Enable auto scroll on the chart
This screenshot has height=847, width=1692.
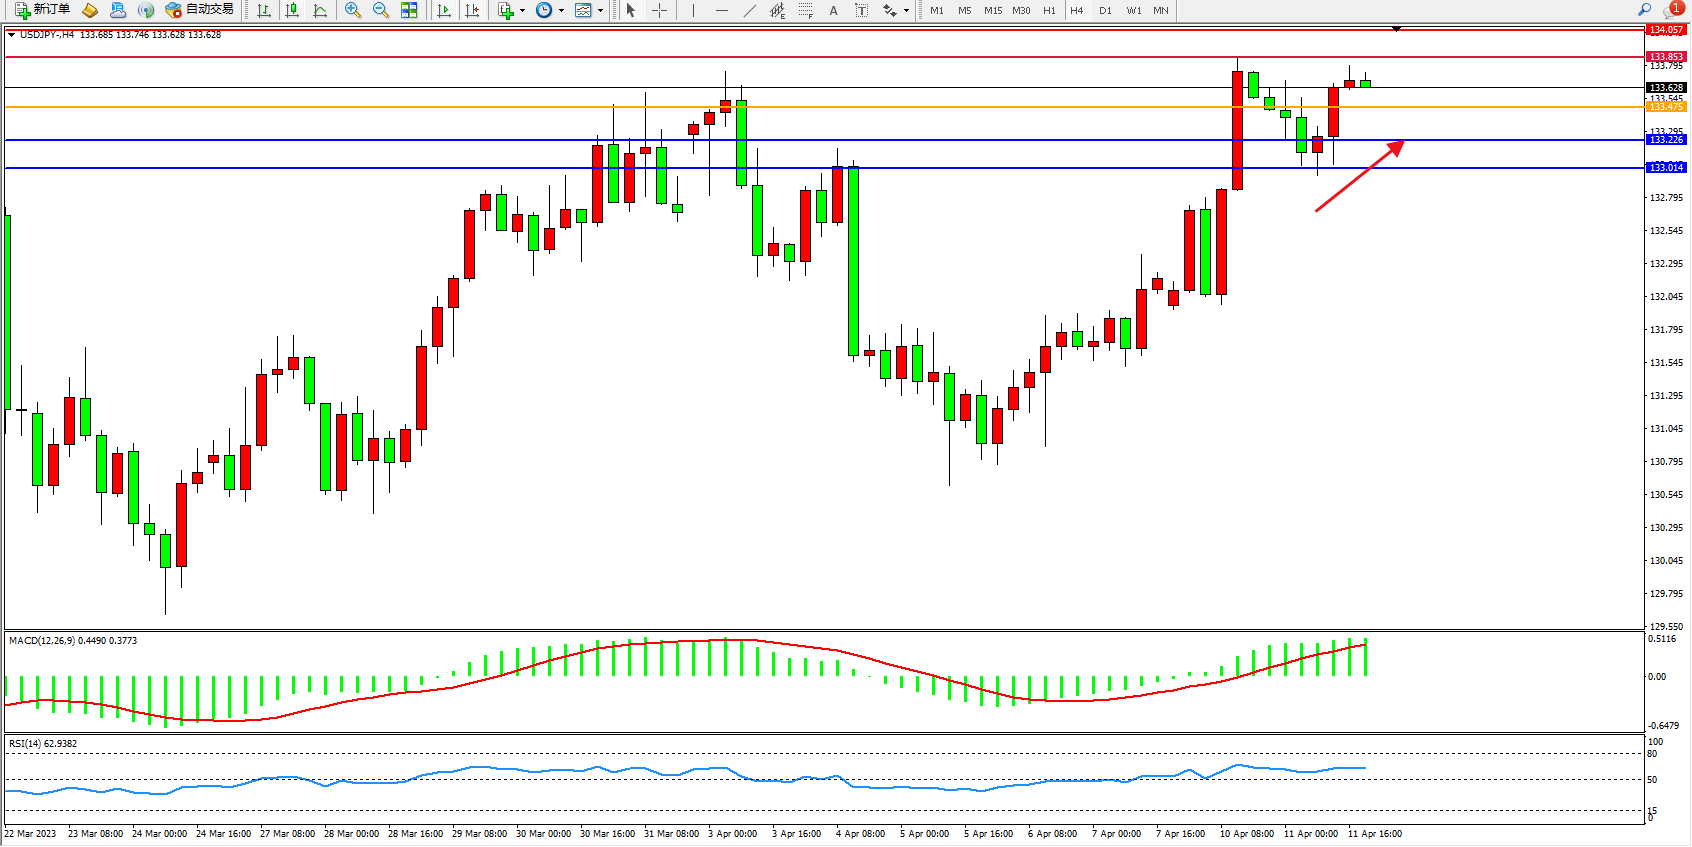[444, 10]
